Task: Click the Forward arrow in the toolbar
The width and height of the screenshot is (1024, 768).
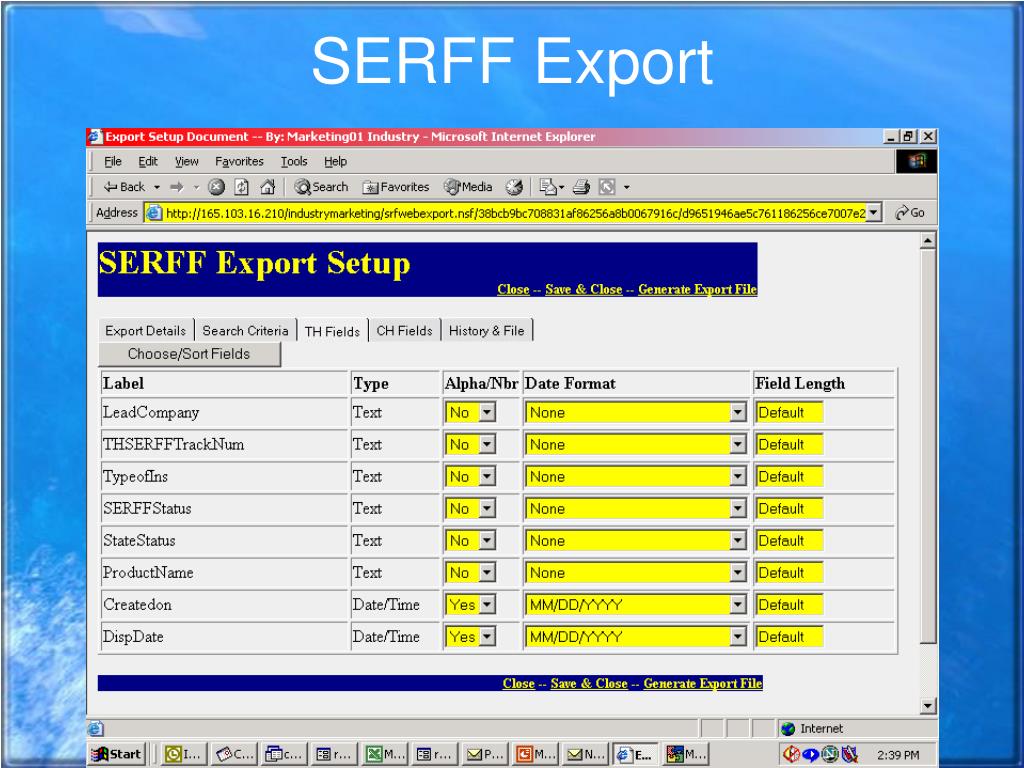Action: (x=177, y=187)
